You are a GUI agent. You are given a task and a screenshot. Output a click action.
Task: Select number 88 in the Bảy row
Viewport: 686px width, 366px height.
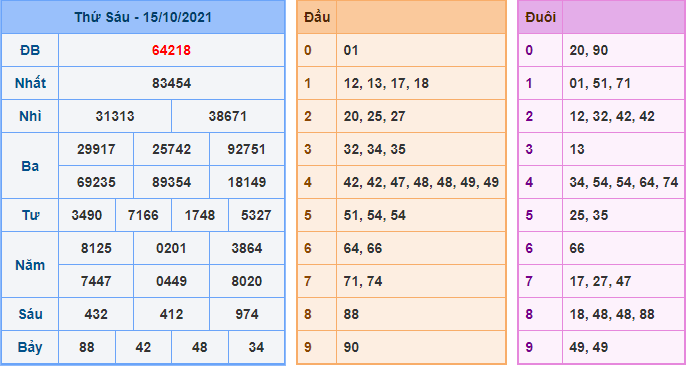pyautogui.click(x=87, y=347)
